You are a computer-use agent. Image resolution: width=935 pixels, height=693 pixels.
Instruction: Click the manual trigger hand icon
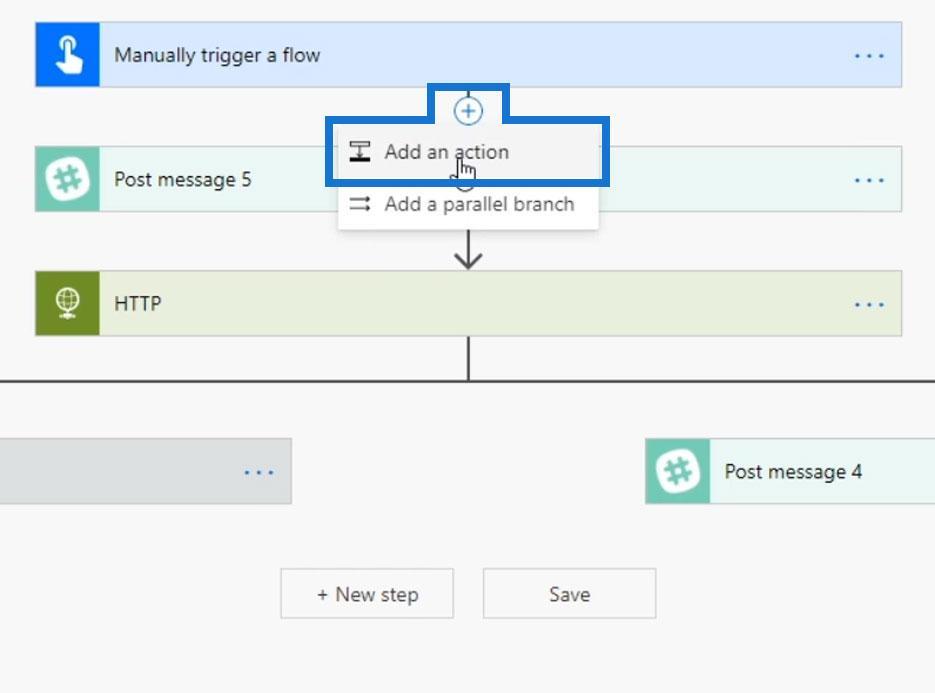click(67, 55)
